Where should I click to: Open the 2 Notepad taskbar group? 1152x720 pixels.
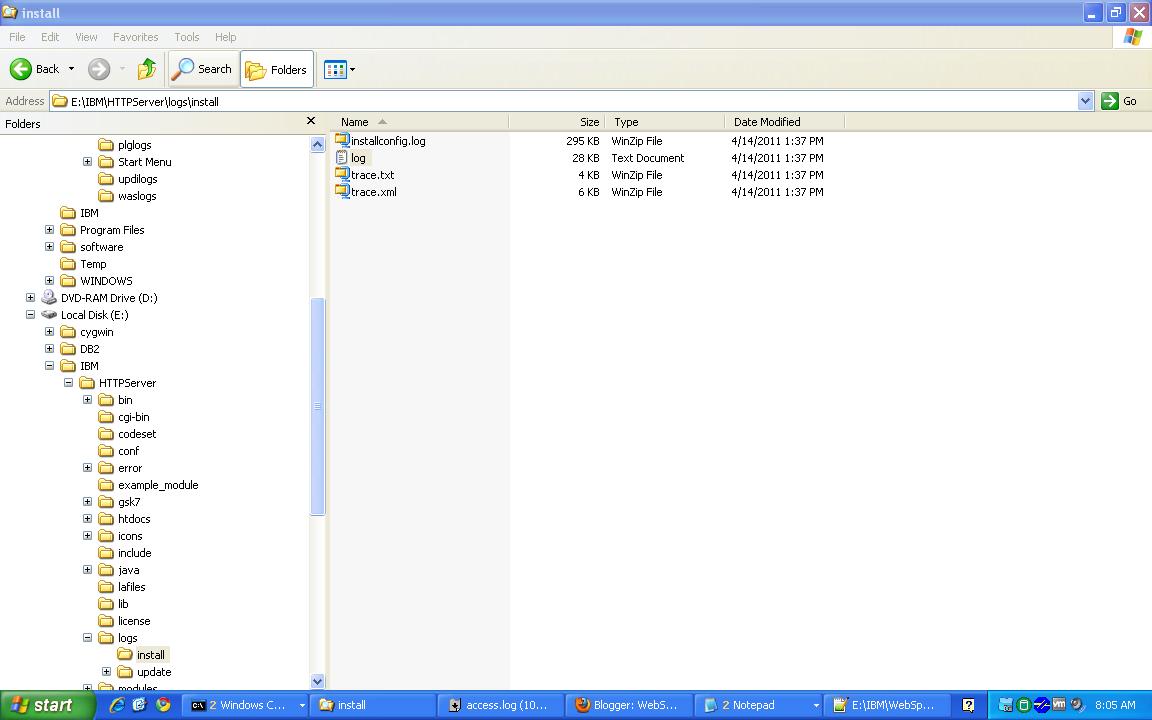click(x=757, y=705)
